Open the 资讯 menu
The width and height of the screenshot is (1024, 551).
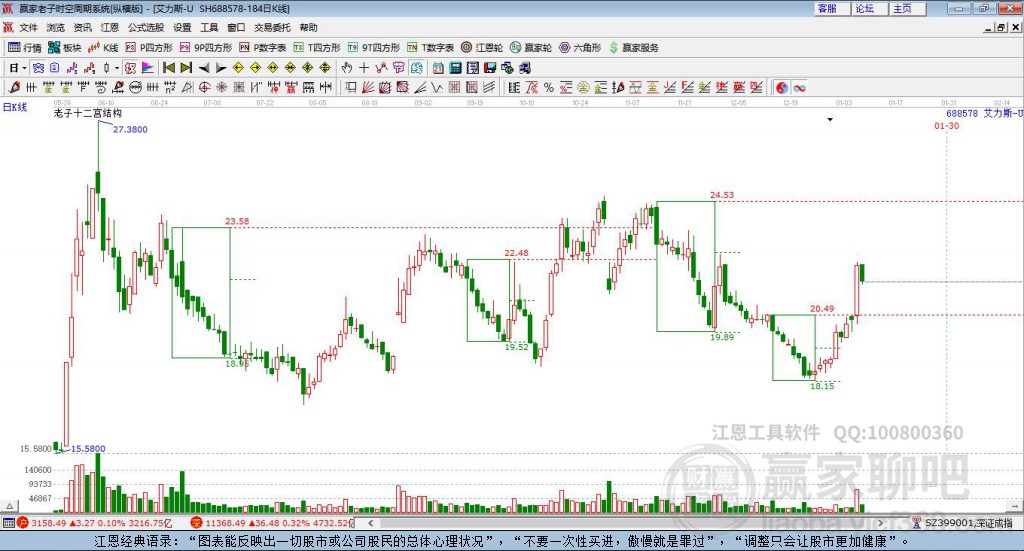82,27
